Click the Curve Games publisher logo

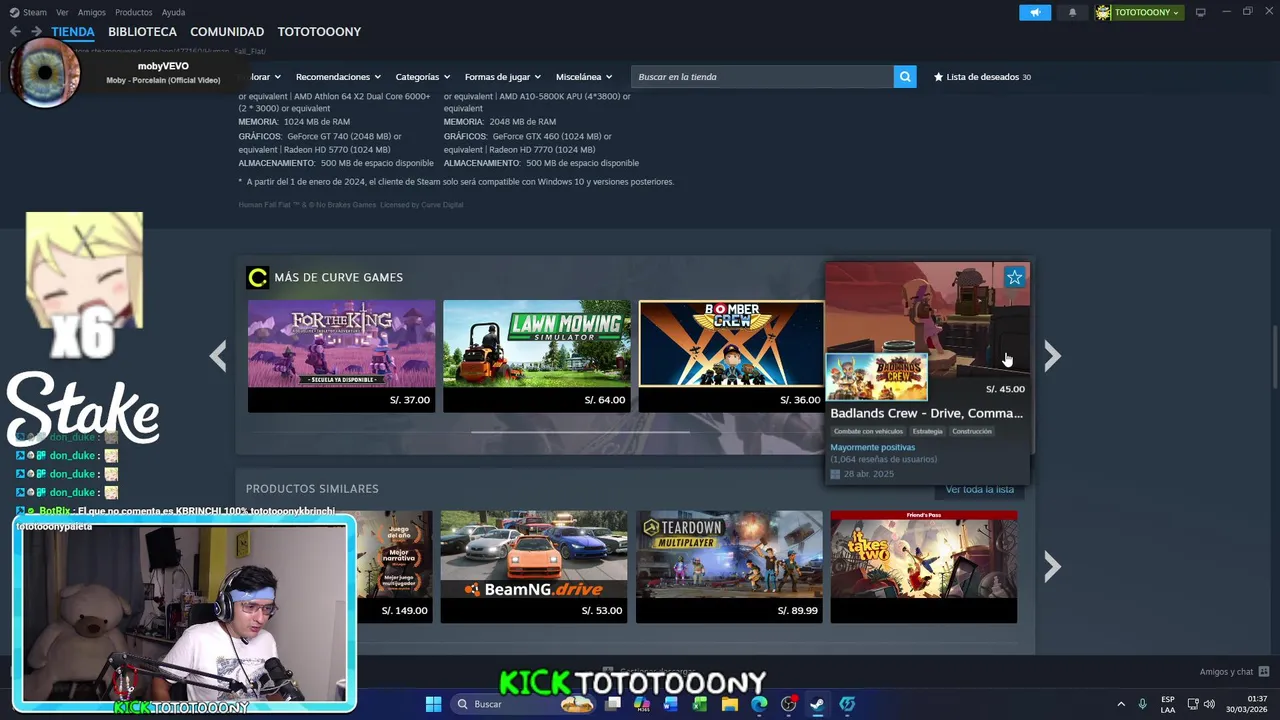click(257, 277)
